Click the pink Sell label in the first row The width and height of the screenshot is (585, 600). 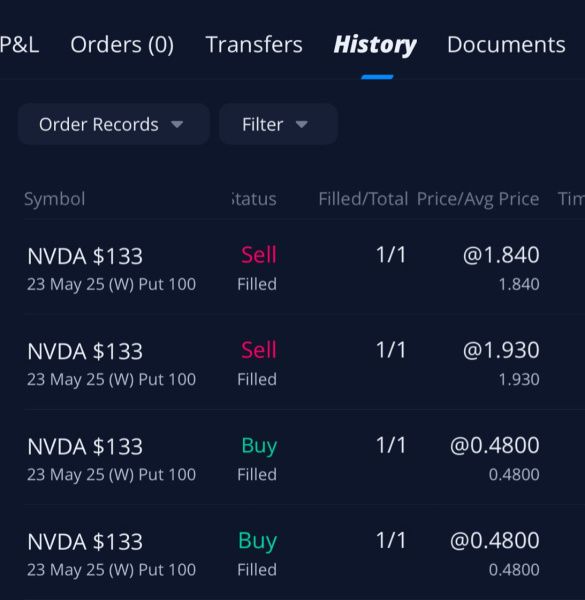259,255
